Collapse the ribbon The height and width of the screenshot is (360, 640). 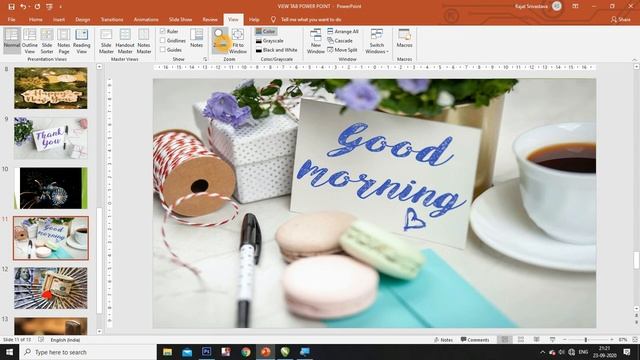click(635, 60)
